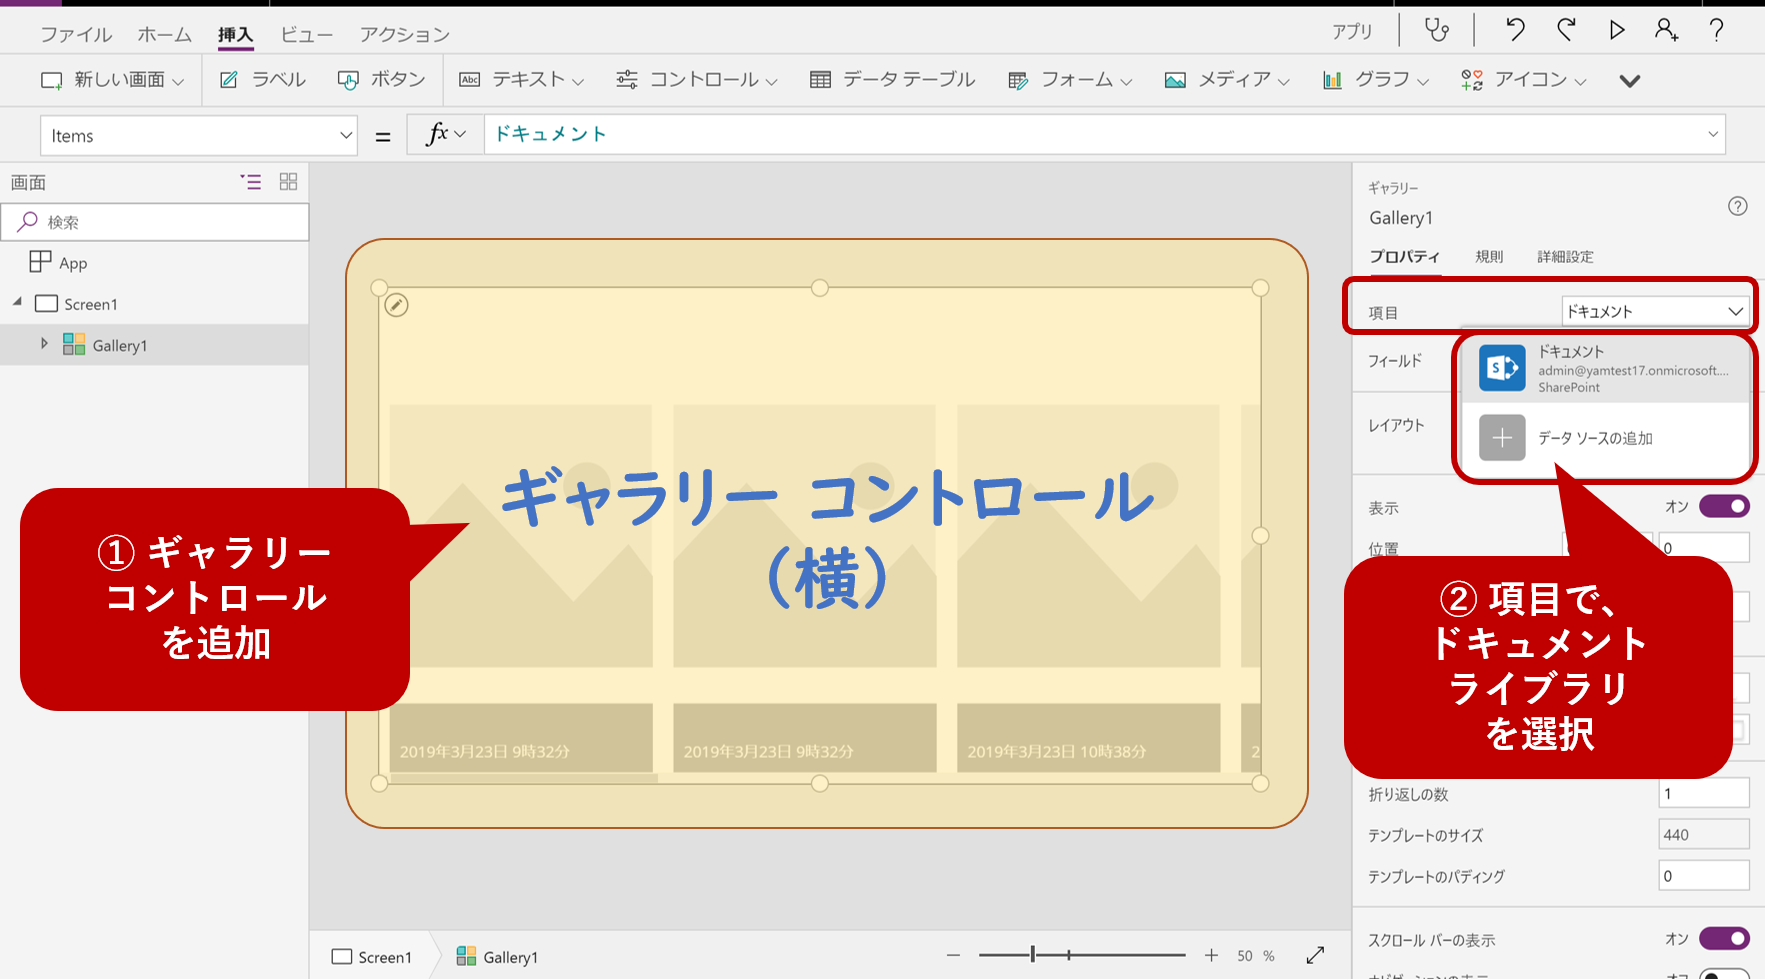Viewport: 1765px width, 979px height.
Task: Redo the last action
Action: [x=1565, y=30]
